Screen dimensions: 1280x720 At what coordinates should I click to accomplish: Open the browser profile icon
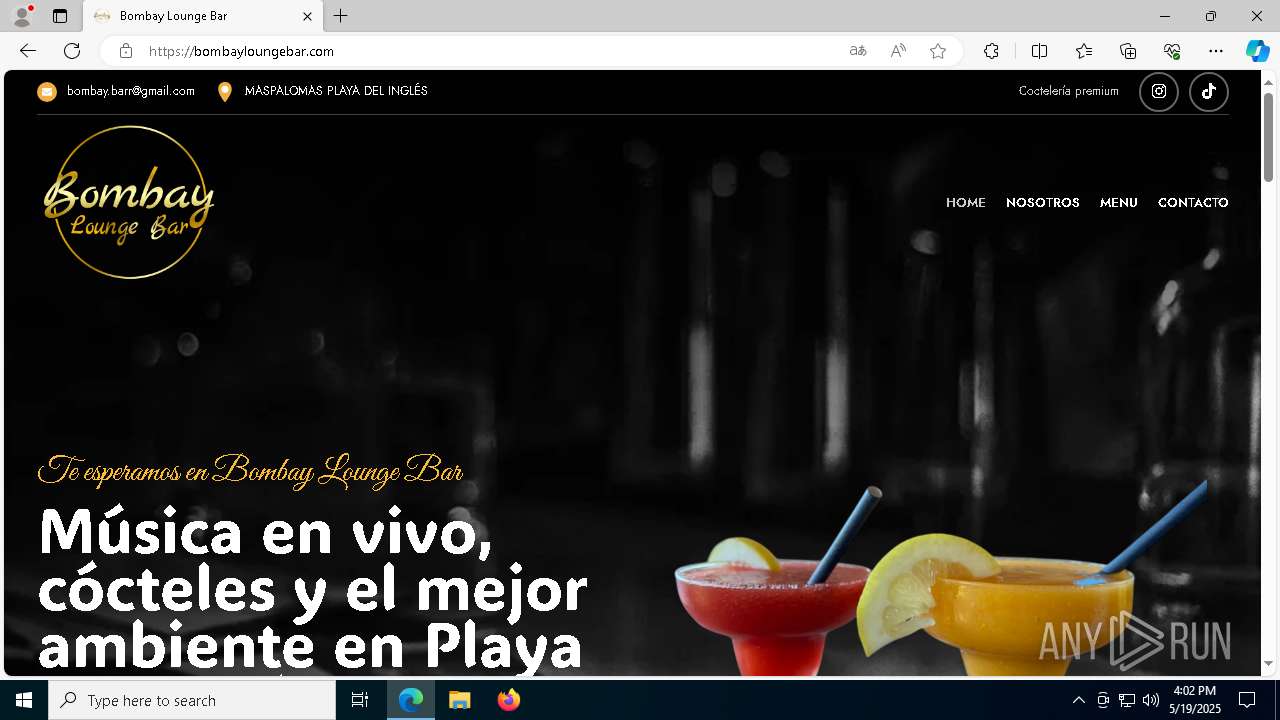point(22,16)
